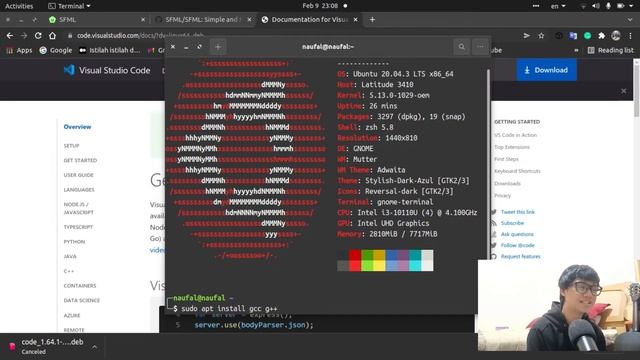The width and height of the screenshot is (640, 360).
Task: Expand download item chevron for code_1.64.1 deb
Action: tap(95, 347)
